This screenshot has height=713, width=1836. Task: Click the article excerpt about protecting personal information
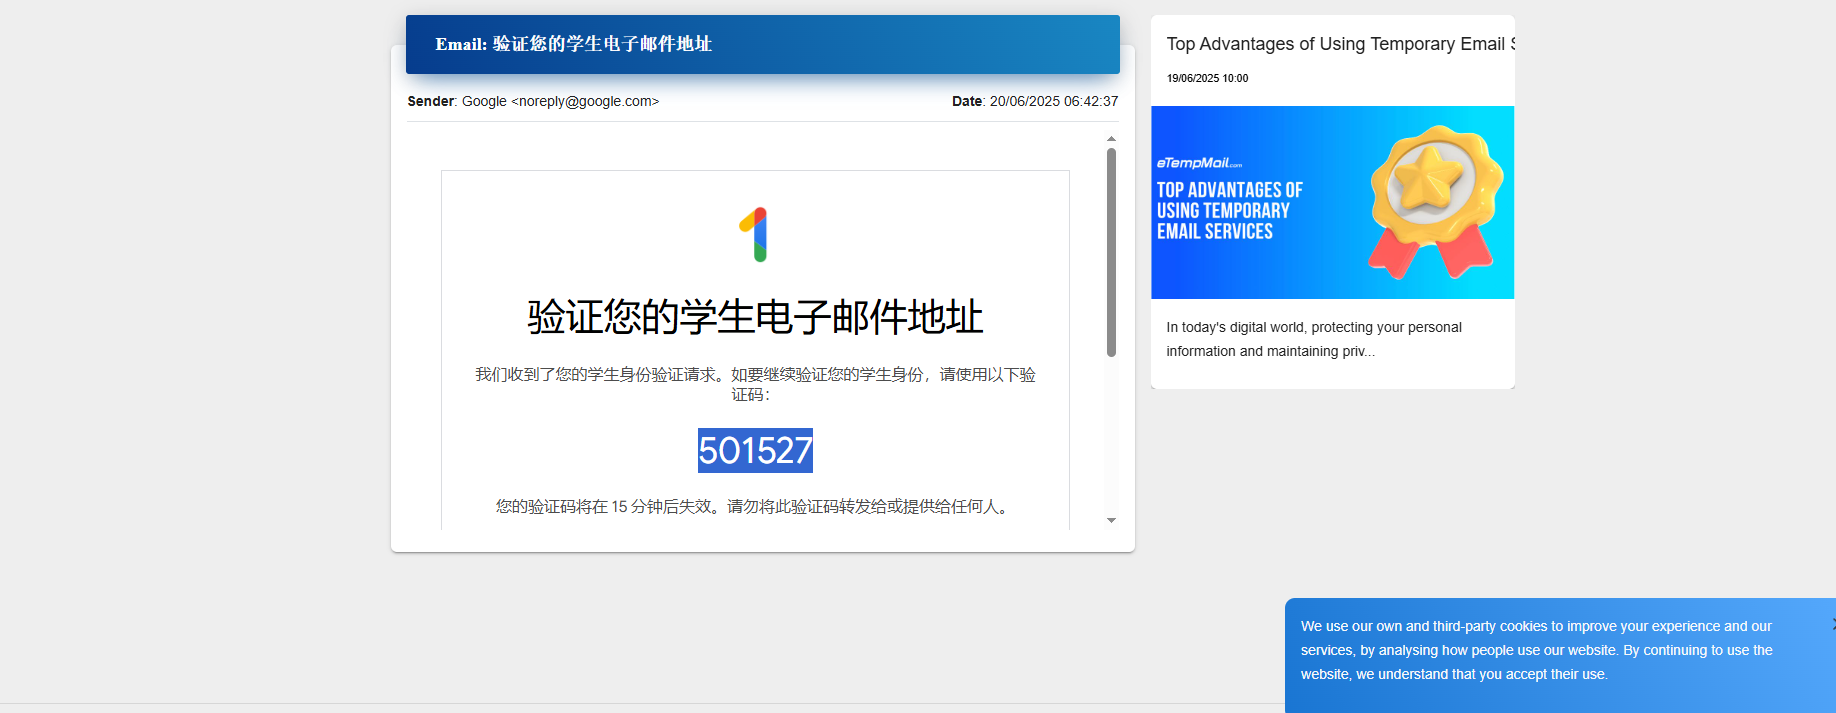[x=1314, y=339]
